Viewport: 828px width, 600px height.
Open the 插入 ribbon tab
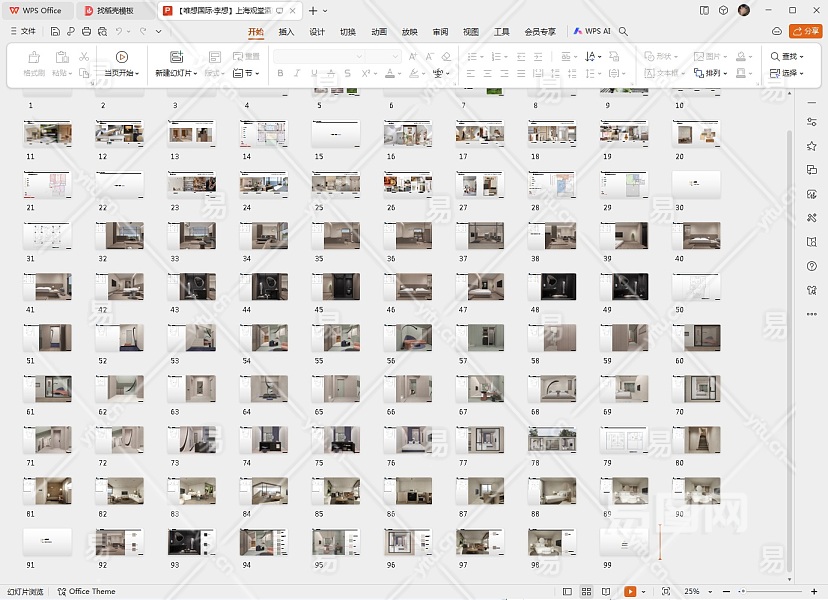coord(286,32)
